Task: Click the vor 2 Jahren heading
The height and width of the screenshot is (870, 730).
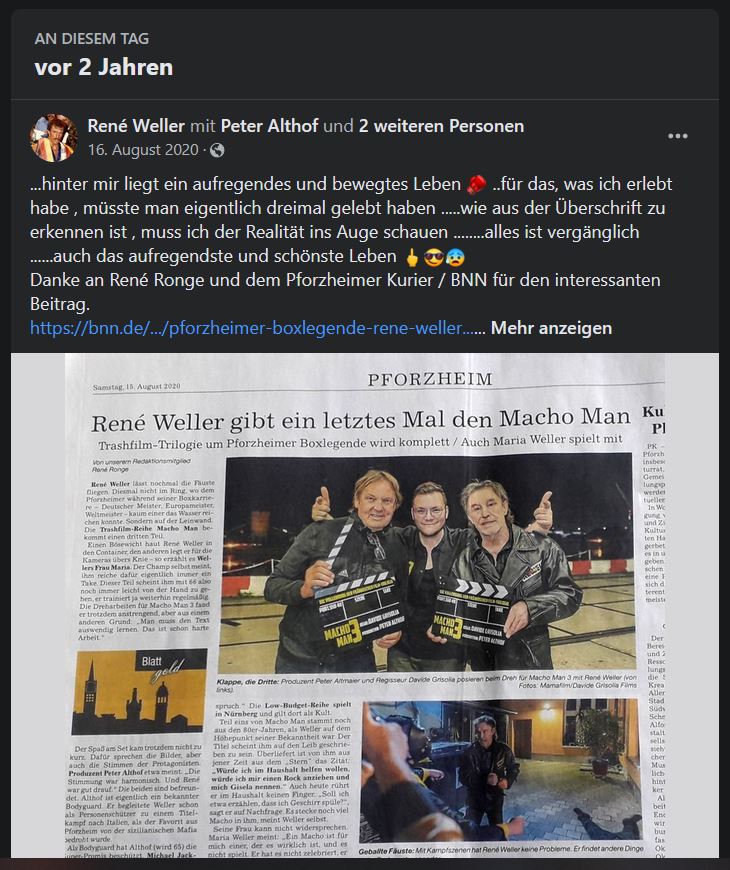Action: (x=104, y=67)
